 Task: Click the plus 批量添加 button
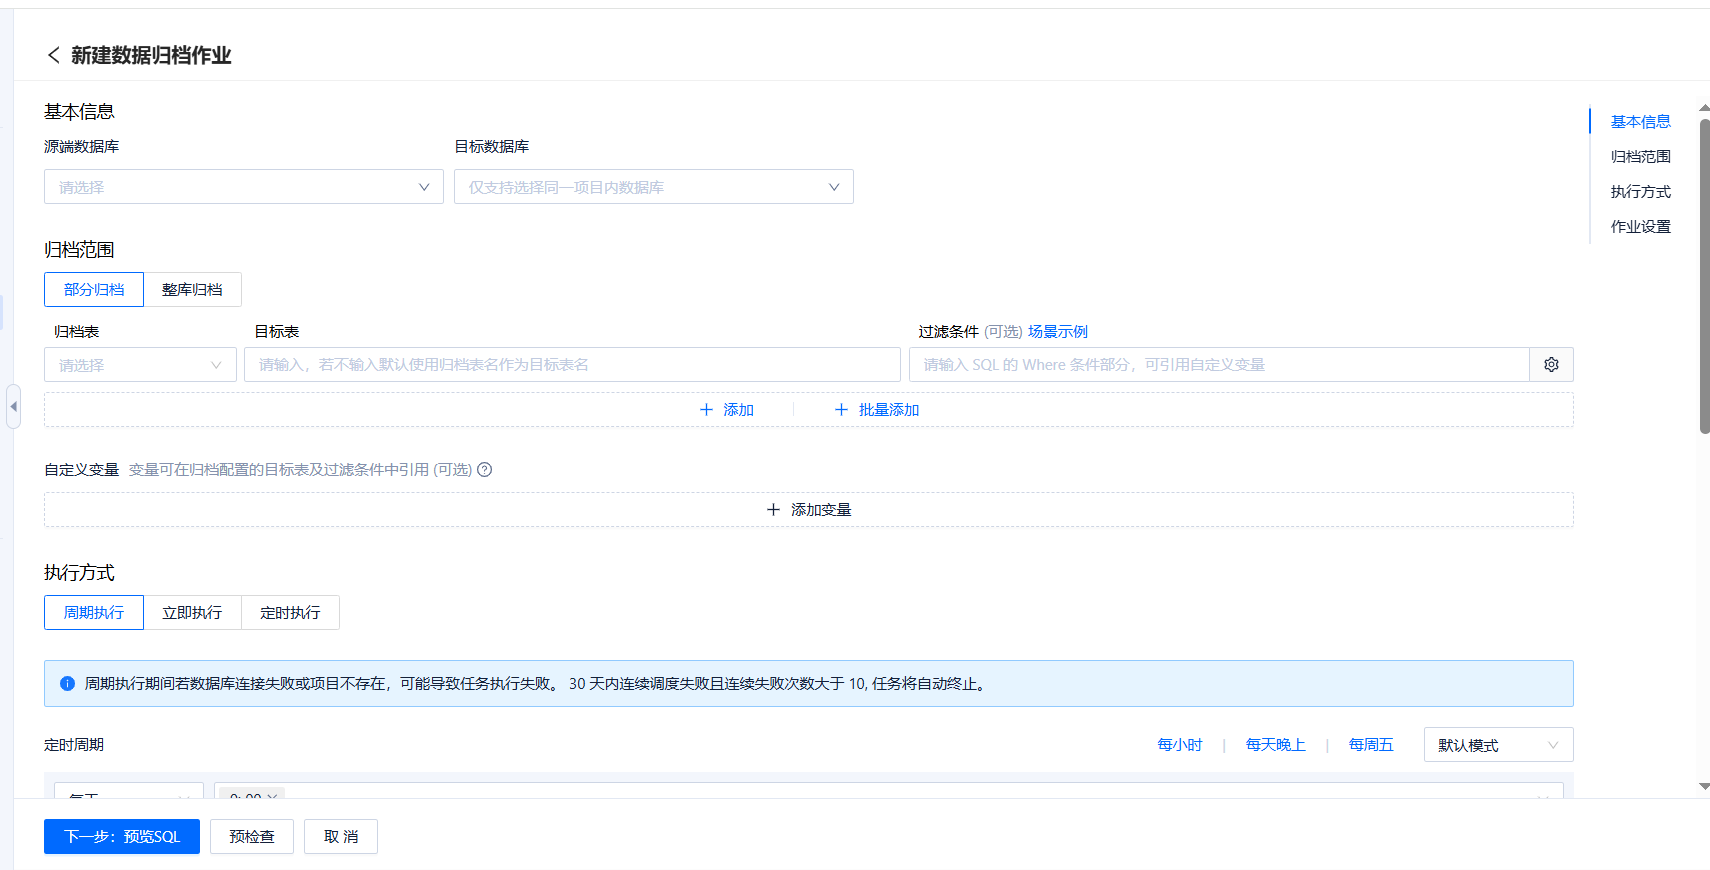[877, 410]
